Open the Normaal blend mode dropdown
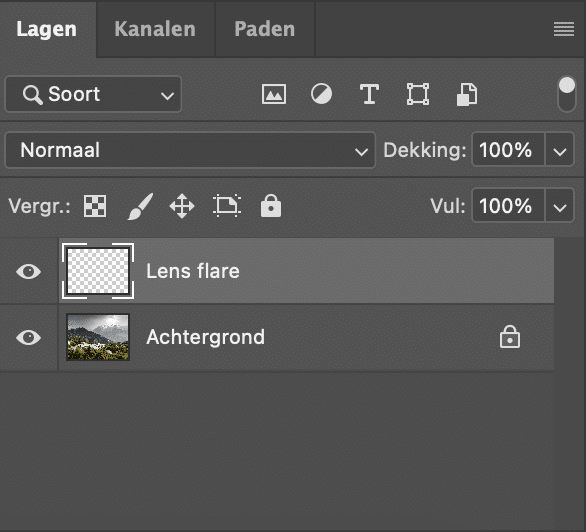586x532 pixels. [190, 150]
